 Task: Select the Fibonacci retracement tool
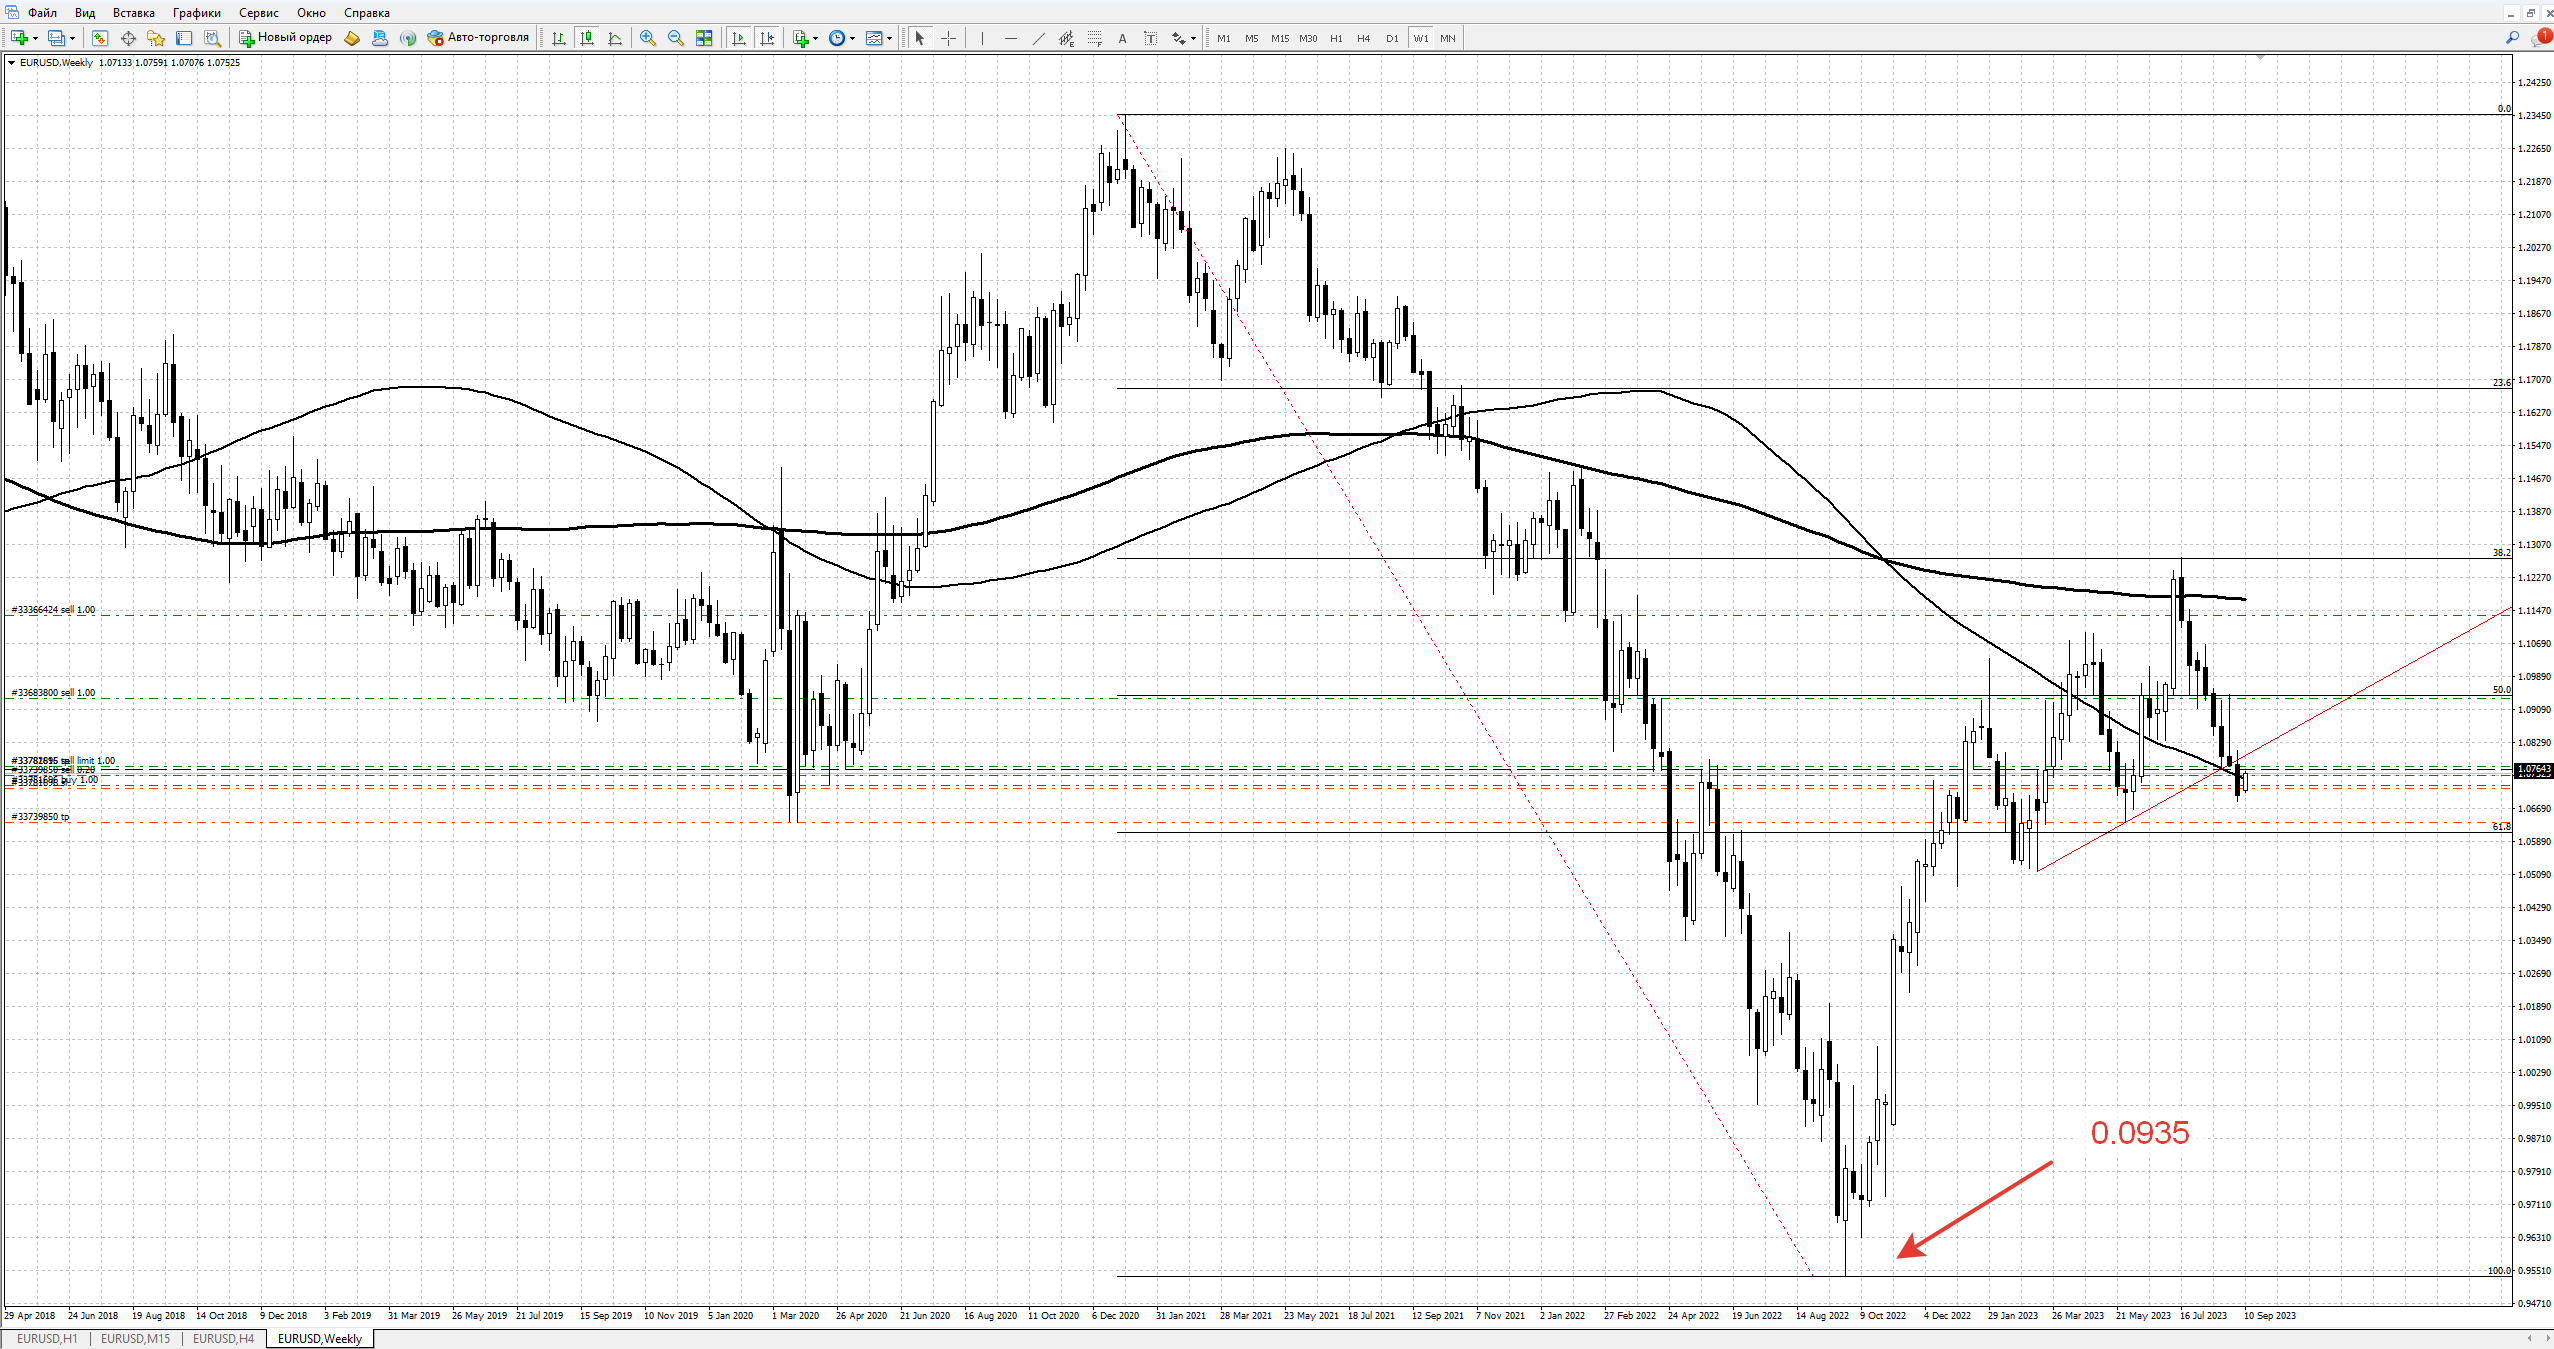point(1095,38)
